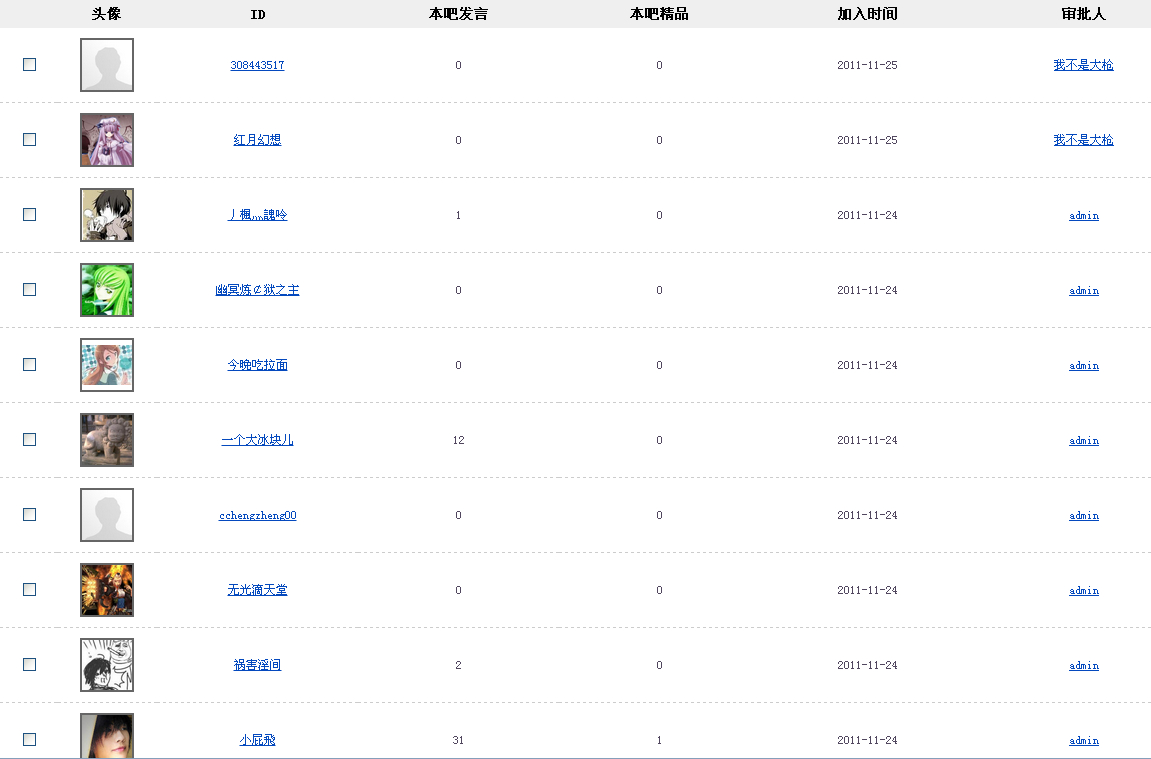Follow the 小屁飛 ID link

pyautogui.click(x=257, y=740)
